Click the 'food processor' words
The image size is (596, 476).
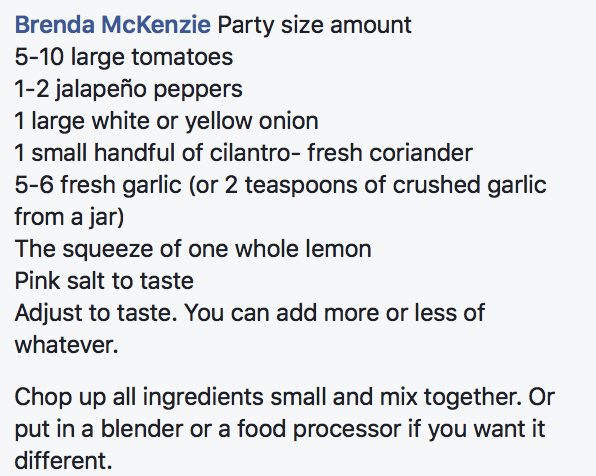319,429
